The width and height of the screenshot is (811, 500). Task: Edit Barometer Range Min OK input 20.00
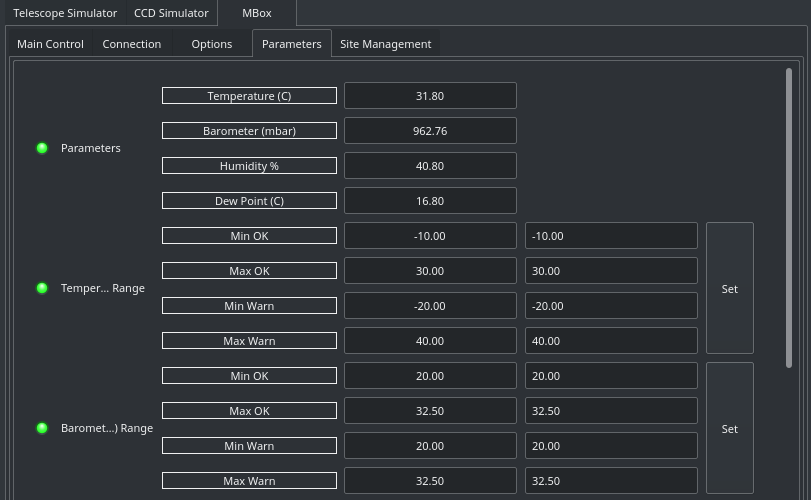[611, 376]
